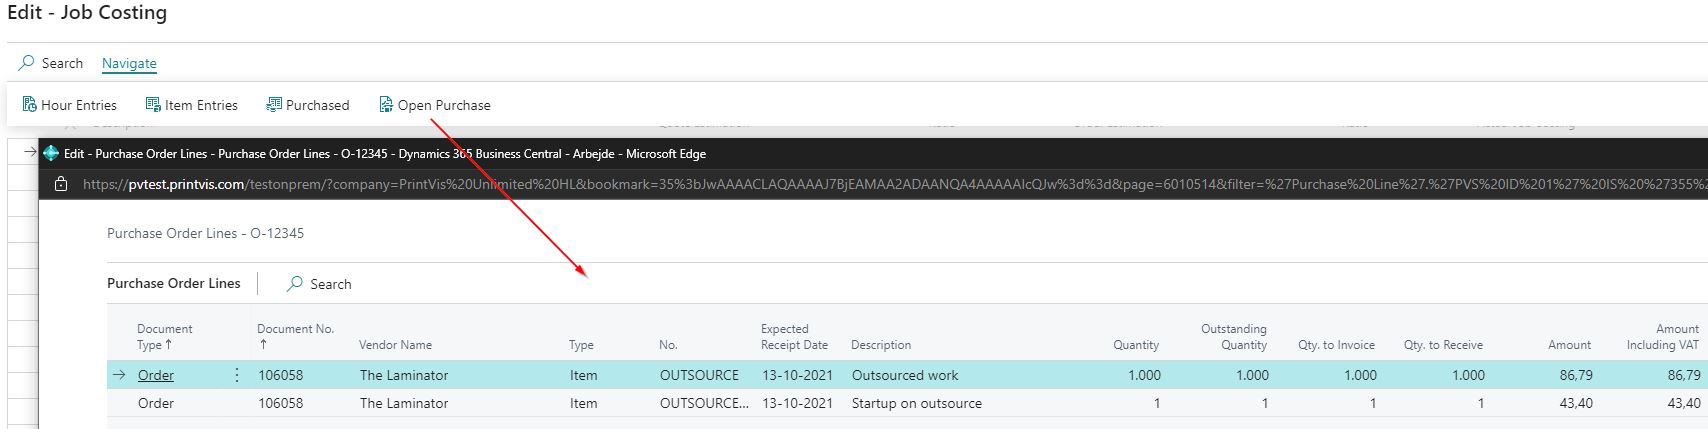Click the Purchased icon in toolbar
This screenshot has height=429, width=1708.
274,104
